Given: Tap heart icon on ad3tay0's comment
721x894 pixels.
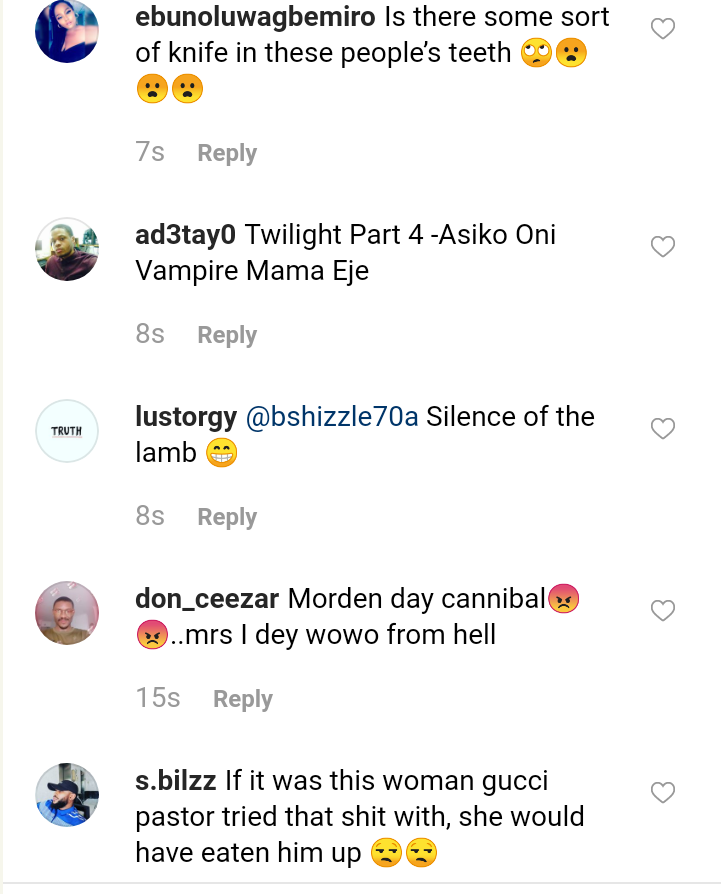Looking at the screenshot, I should [x=663, y=246].
